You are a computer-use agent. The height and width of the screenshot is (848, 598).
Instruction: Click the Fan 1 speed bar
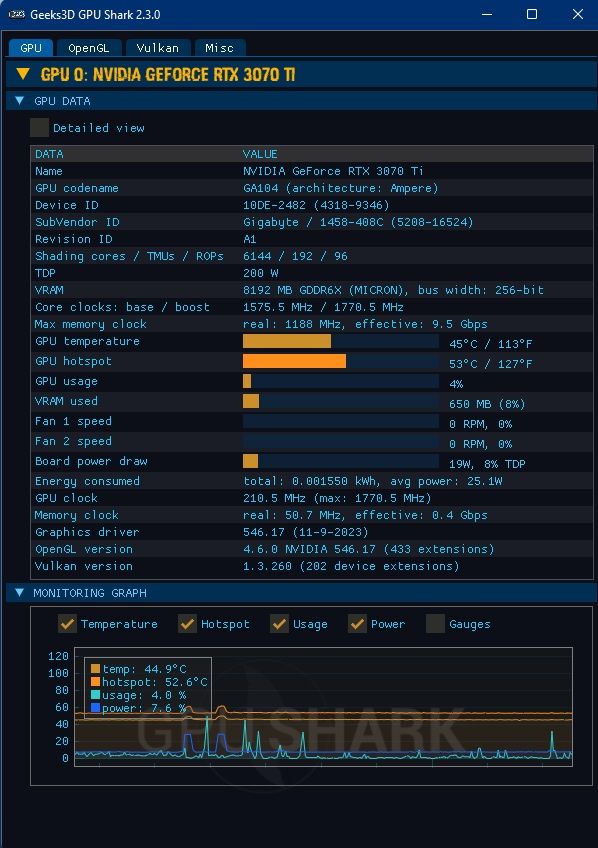(x=341, y=421)
